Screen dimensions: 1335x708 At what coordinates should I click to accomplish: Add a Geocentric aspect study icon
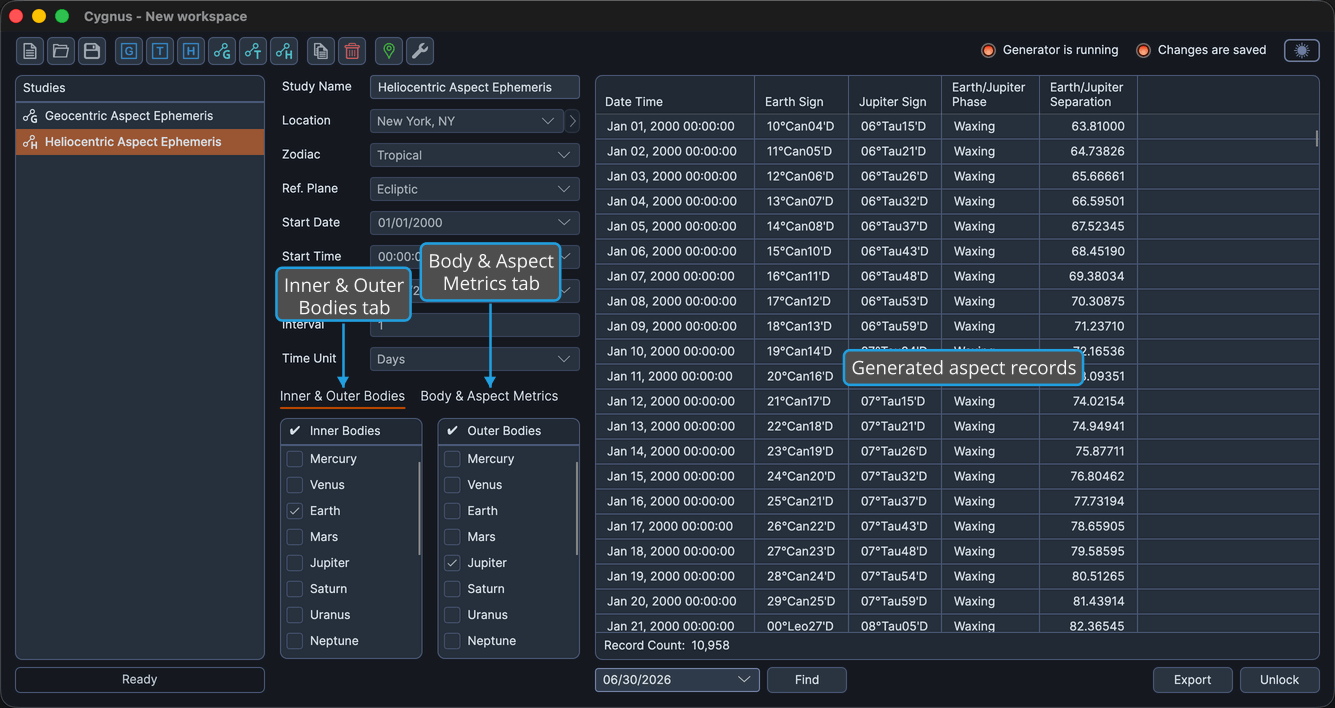point(222,51)
